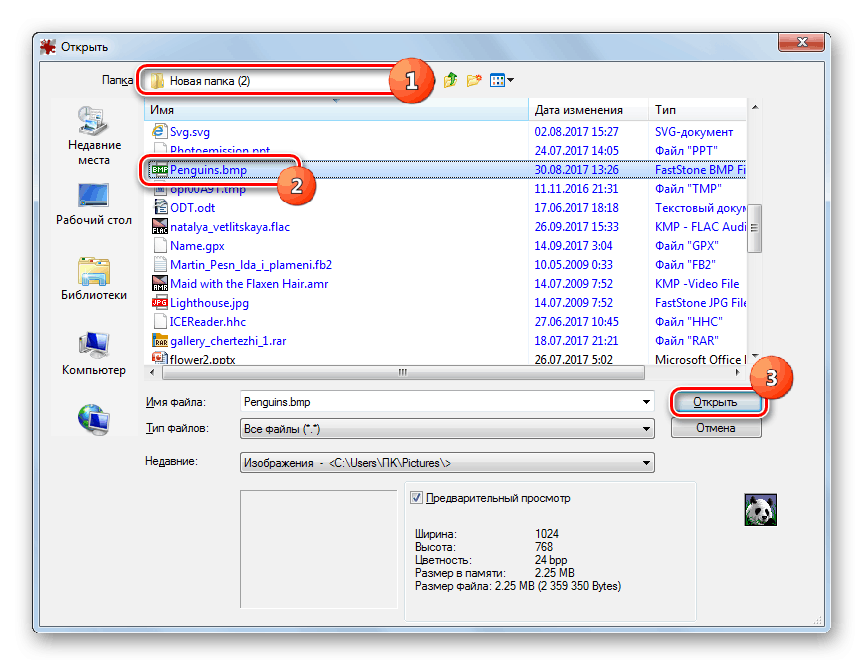Viewport: 864px width, 666px height.
Task: Click the date 18.07.2017 21:21
Action: tap(576, 340)
